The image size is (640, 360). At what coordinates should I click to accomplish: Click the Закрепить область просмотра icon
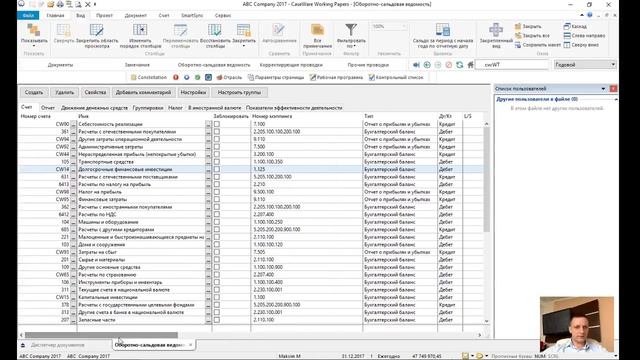tap(97, 30)
